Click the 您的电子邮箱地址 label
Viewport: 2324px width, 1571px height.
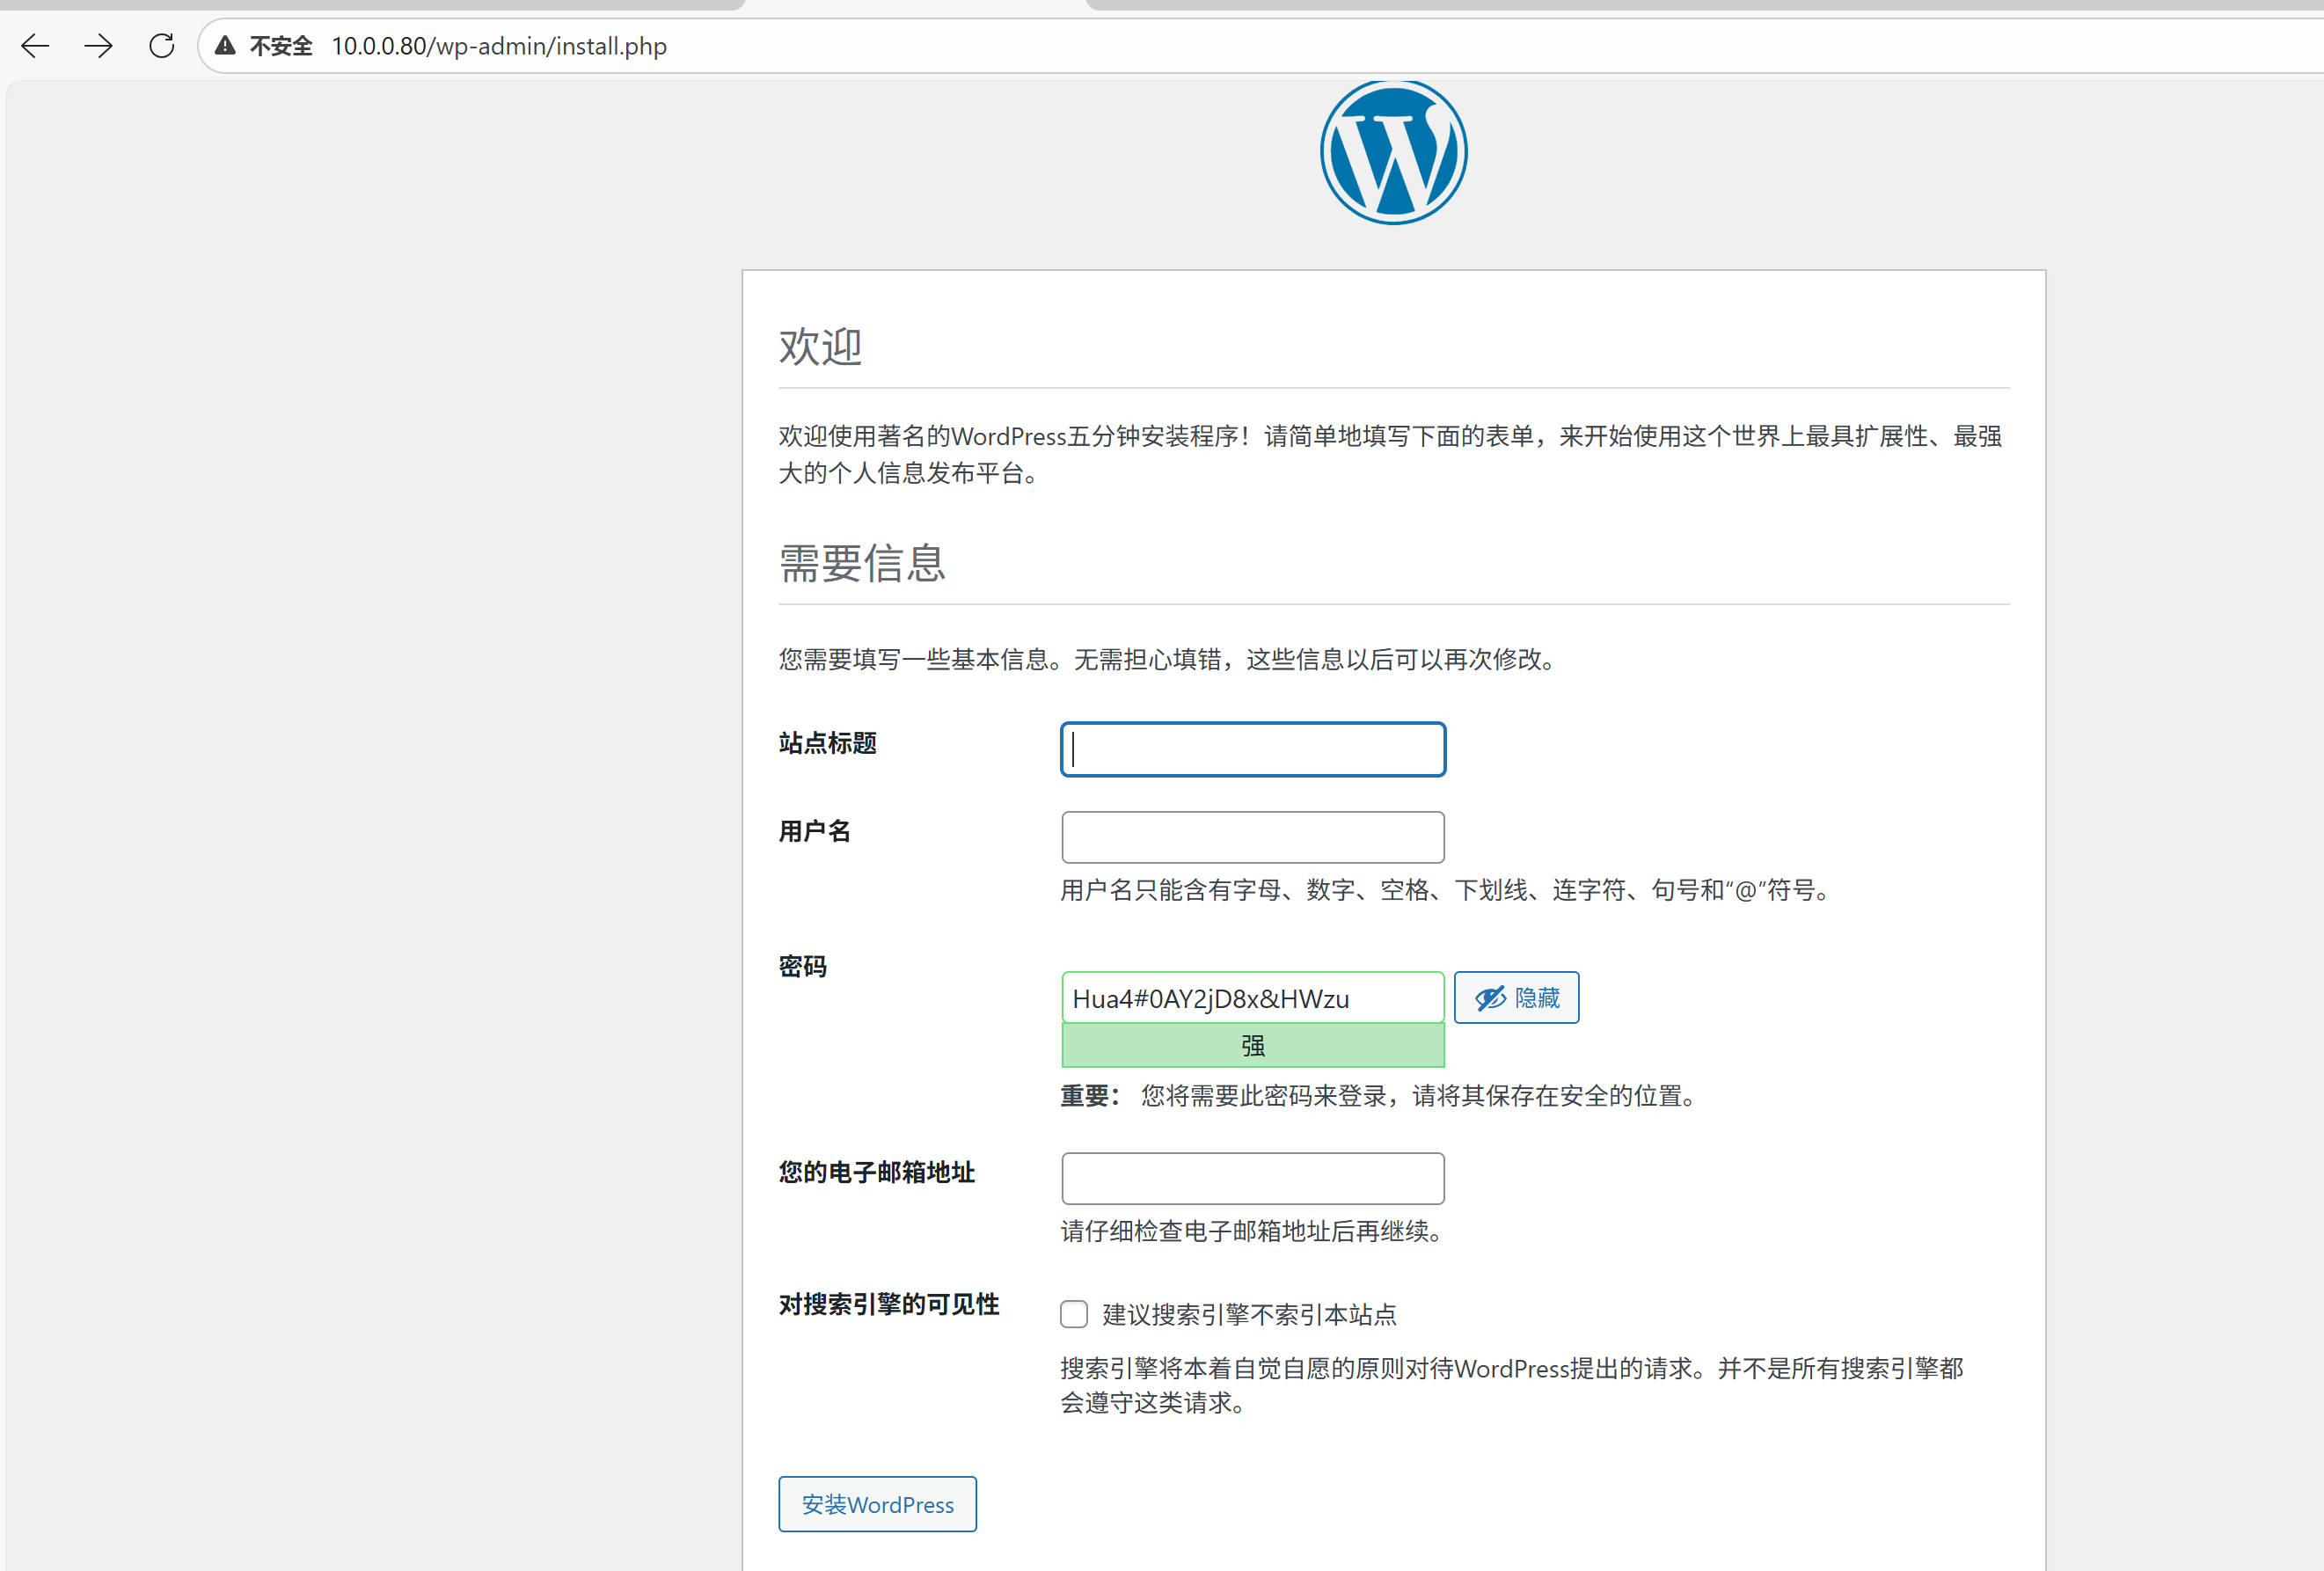point(877,1172)
